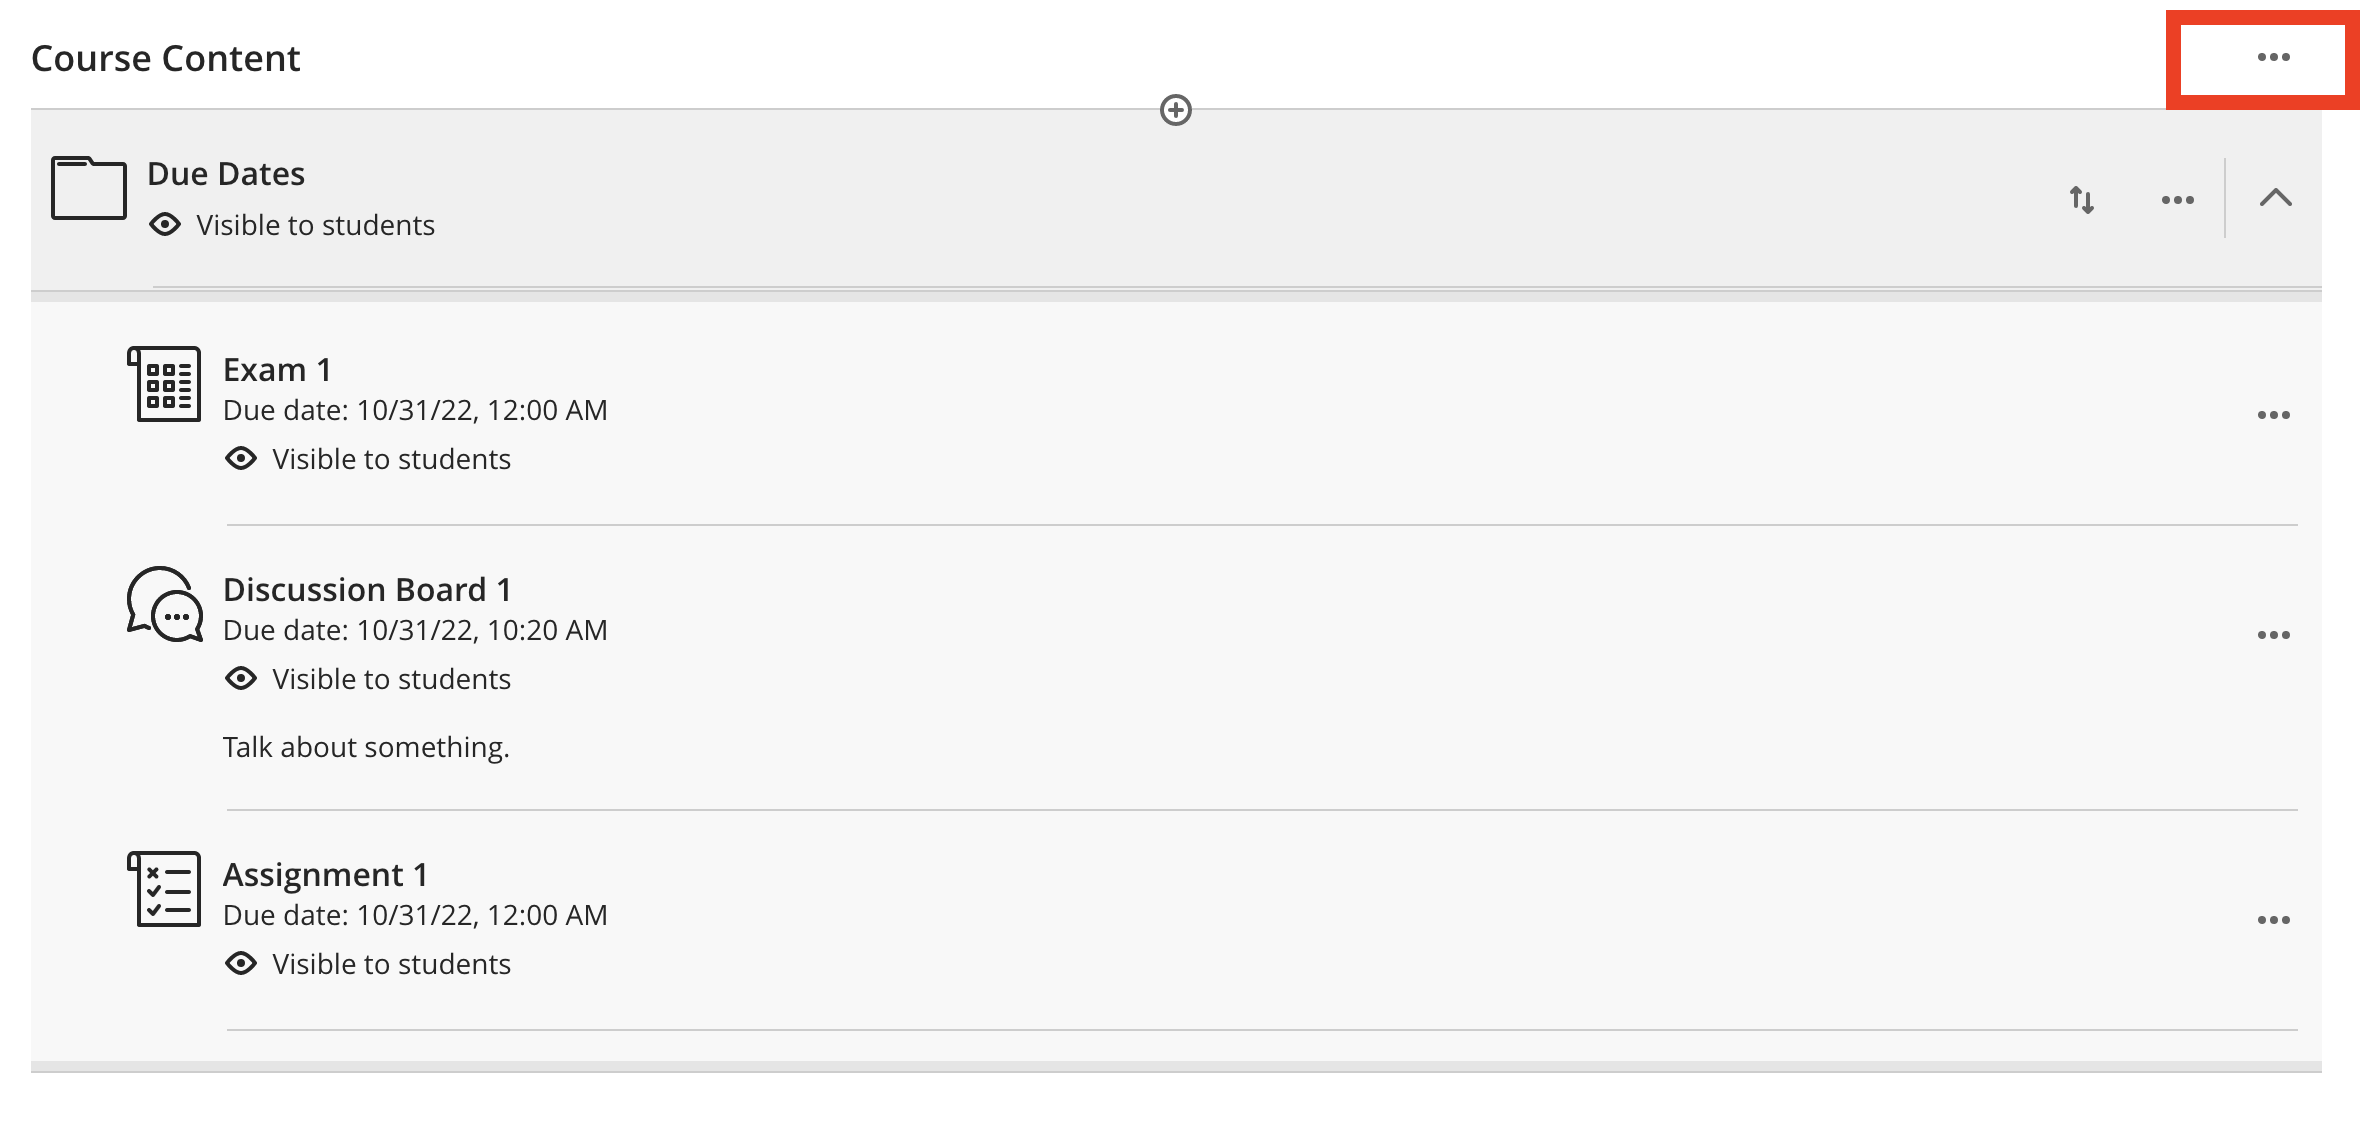Click the Assignment 1 checklist icon
The height and width of the screenshot is (1134, 2362).
(x=164, y=889)
